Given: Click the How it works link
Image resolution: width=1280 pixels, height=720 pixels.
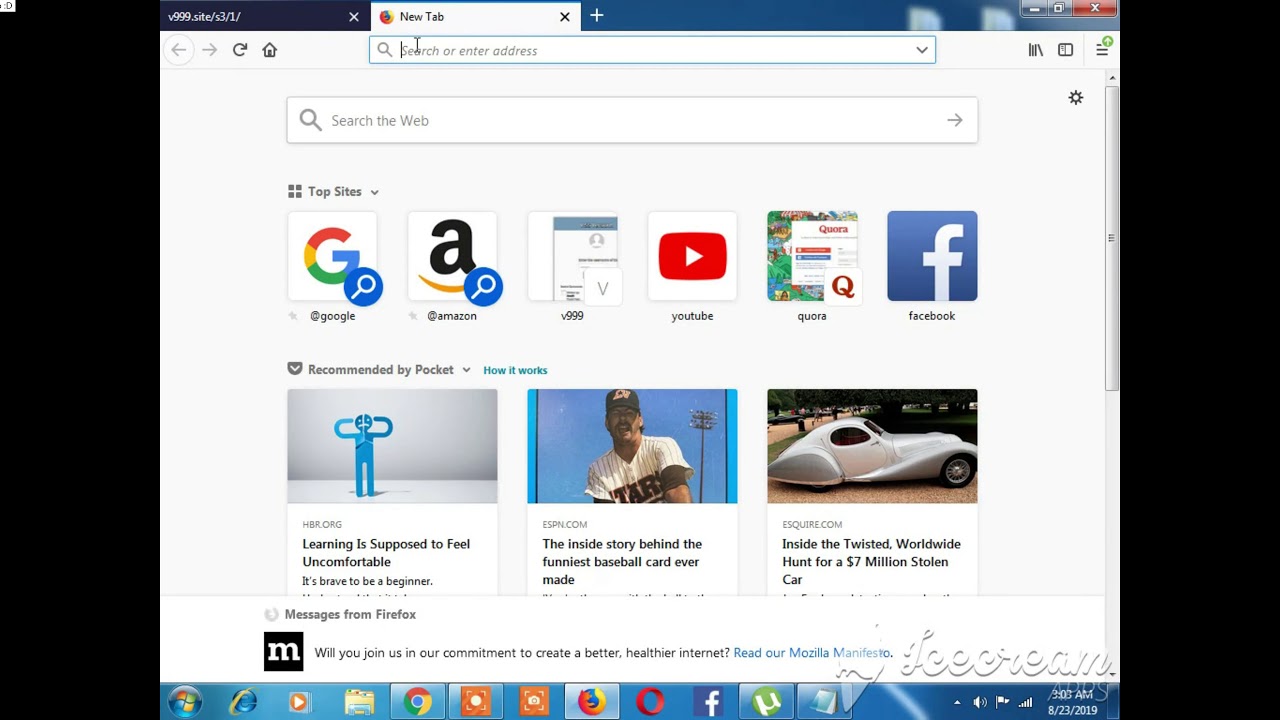Looking at the screenshot, I should coord(515,370).
